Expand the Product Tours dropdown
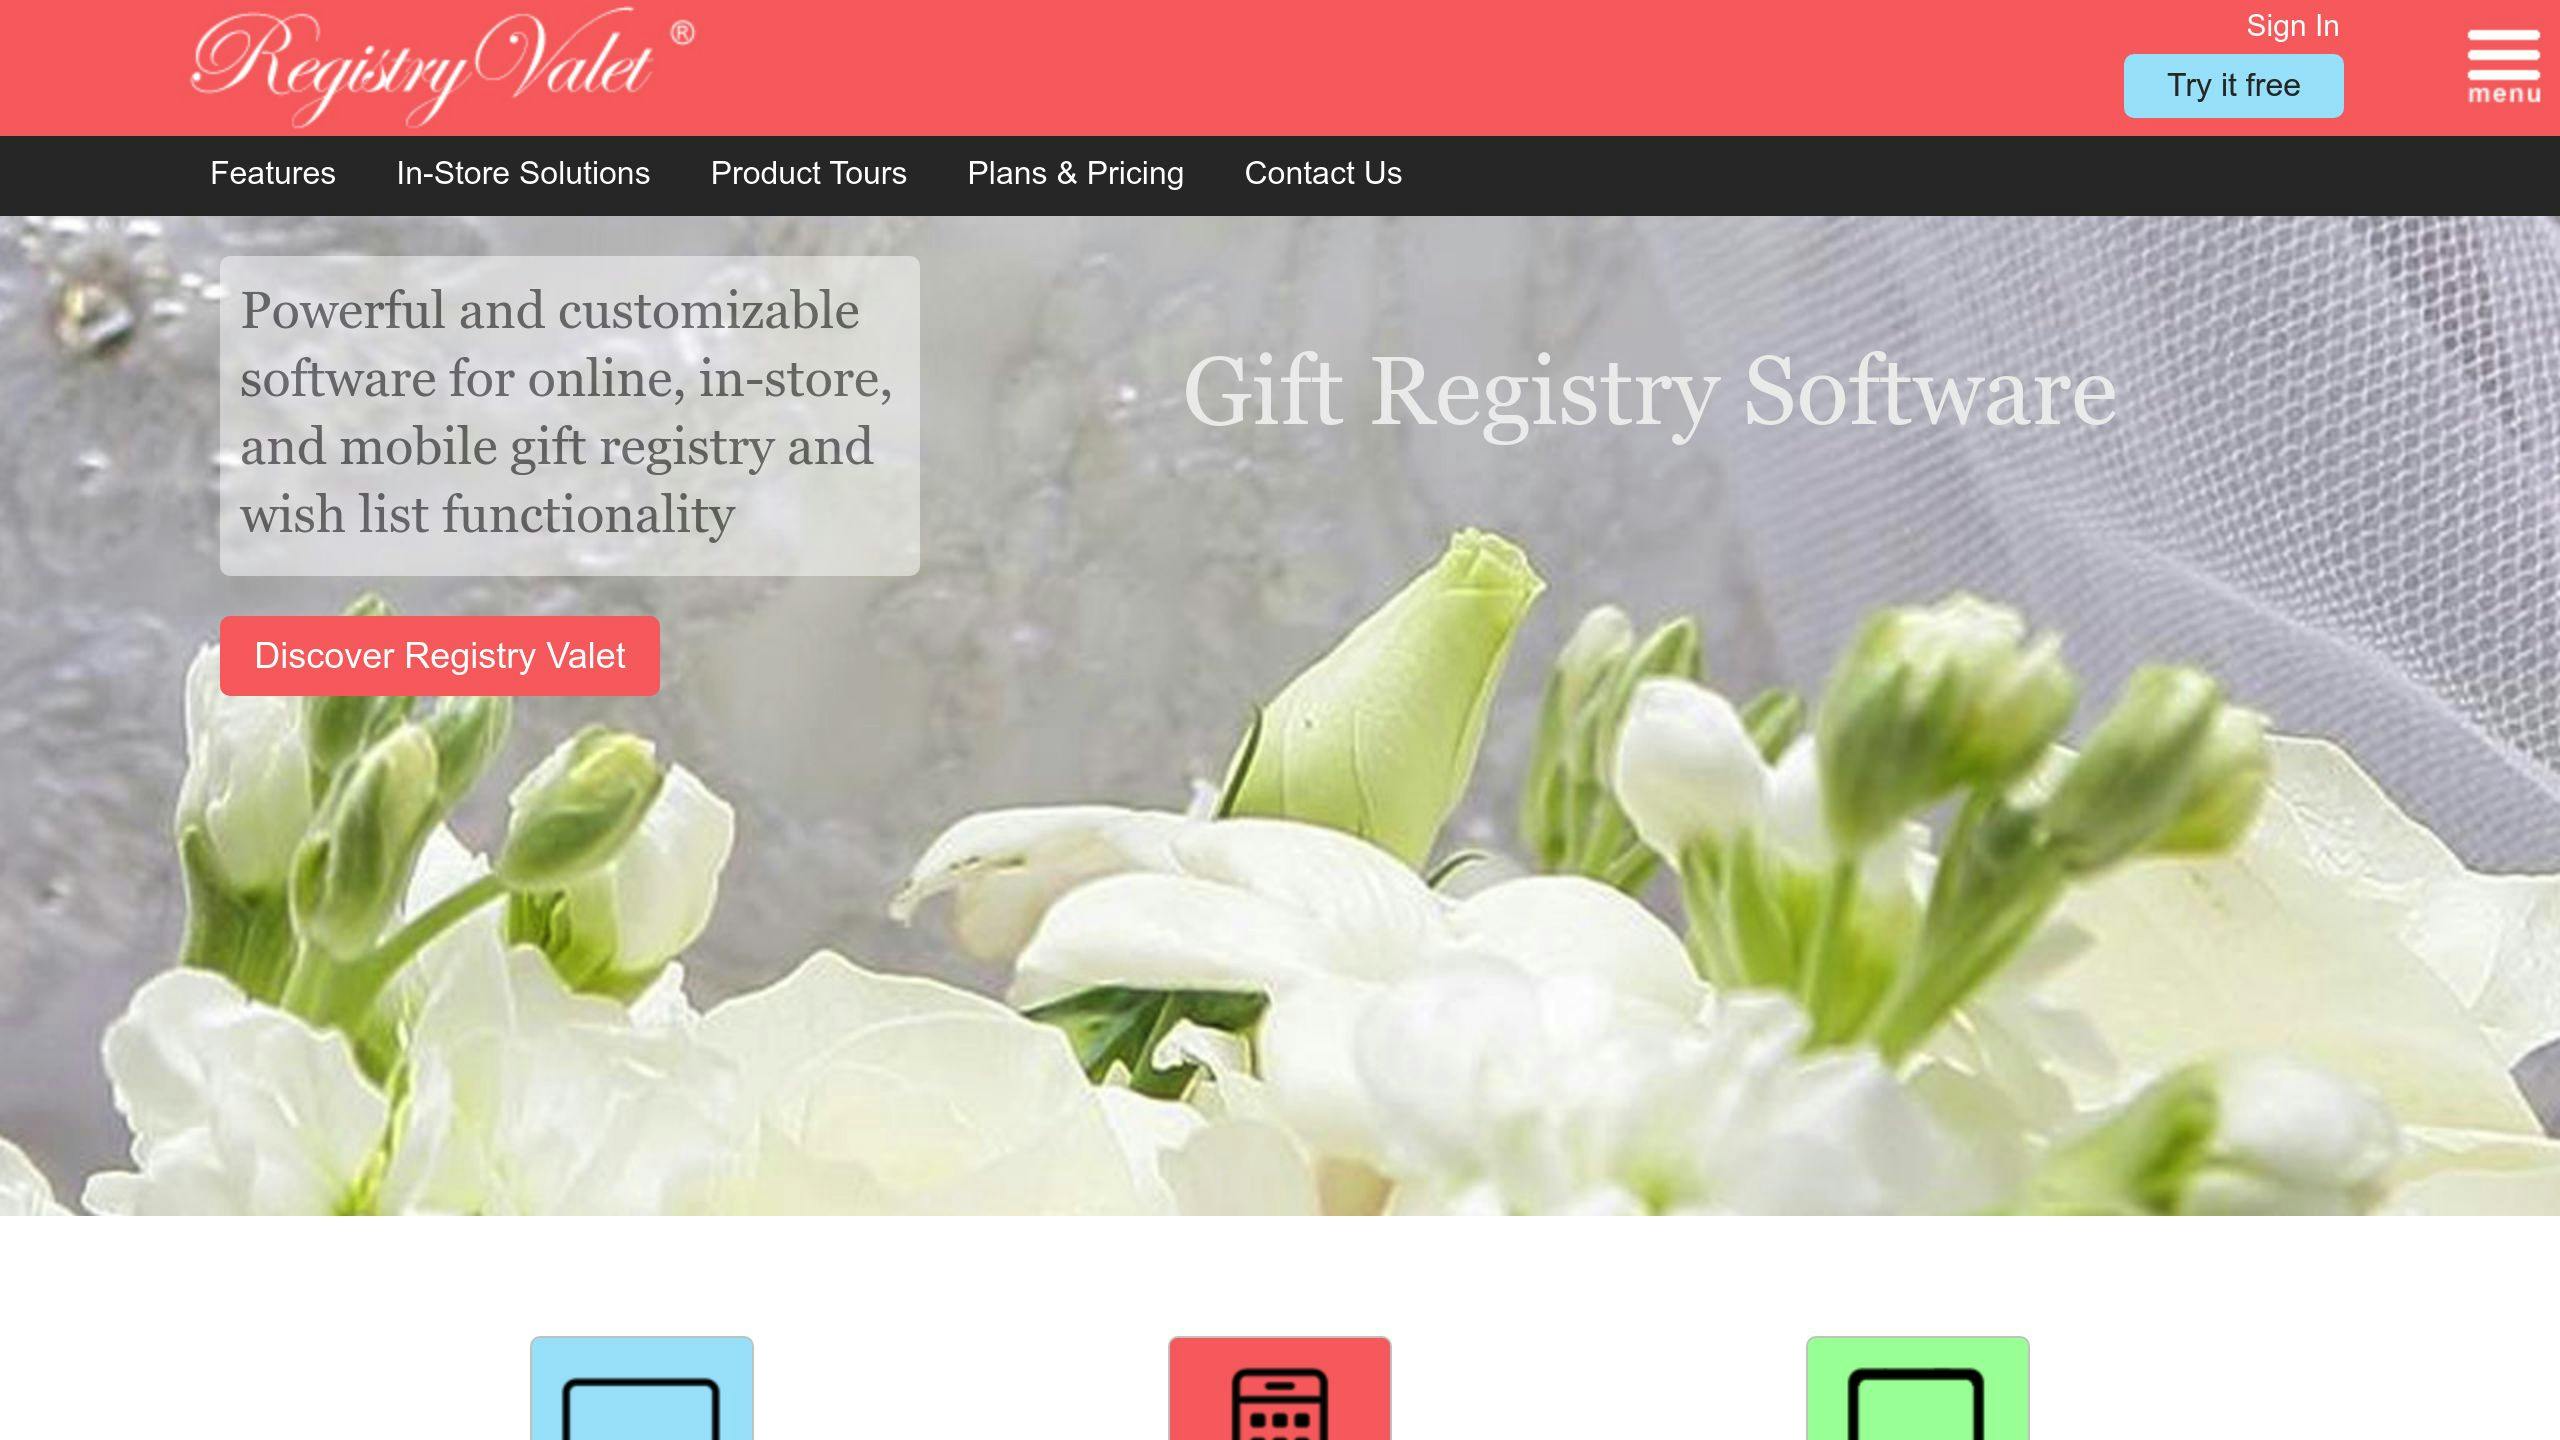Image resolution: width=2560 pixels, height=1440 pixels. 807,171
